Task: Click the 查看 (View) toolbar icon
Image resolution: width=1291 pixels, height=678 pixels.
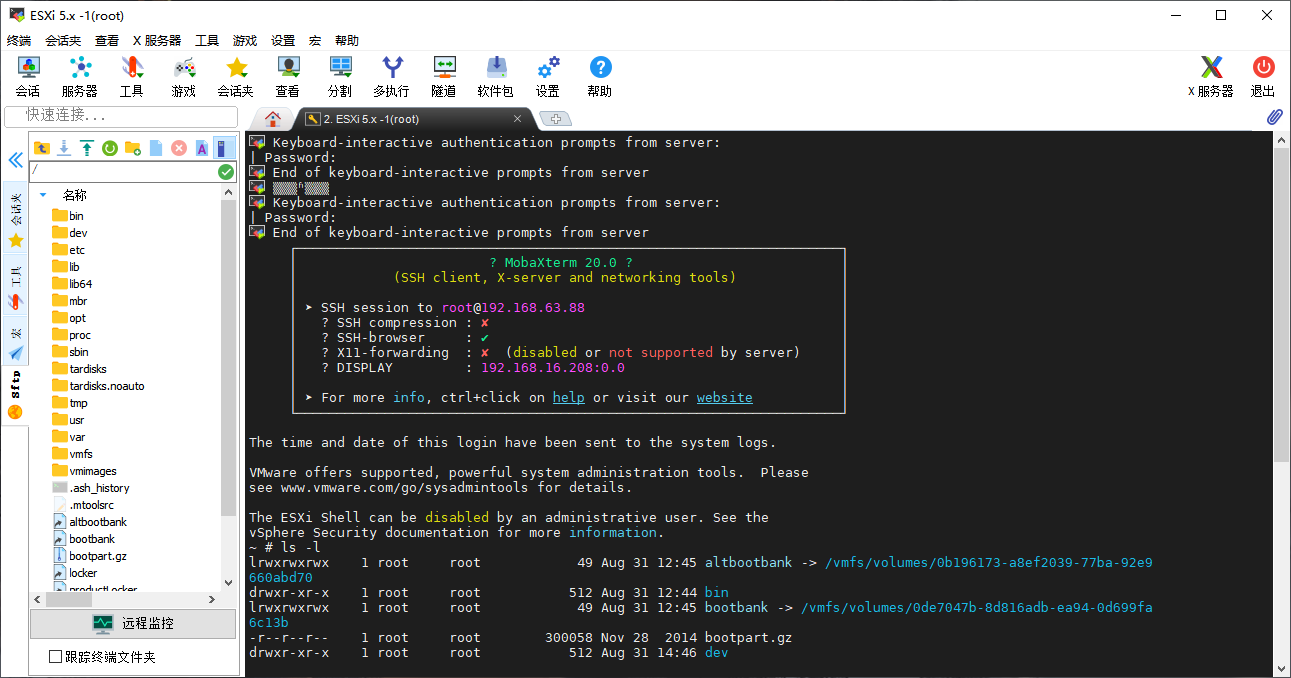Action: [288, 77]
